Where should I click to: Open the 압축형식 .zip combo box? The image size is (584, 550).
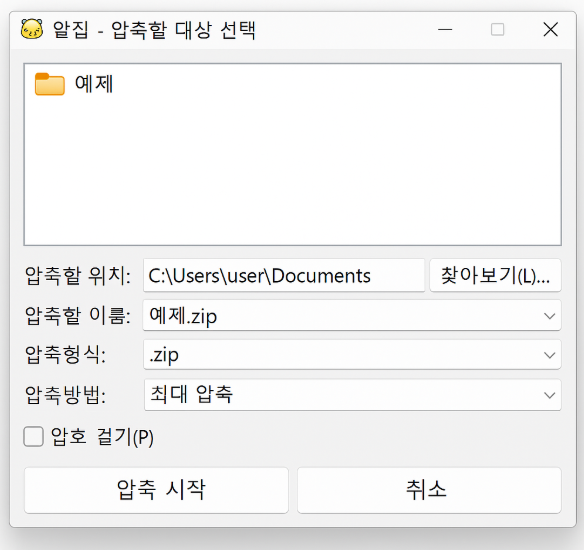[352, 355]
